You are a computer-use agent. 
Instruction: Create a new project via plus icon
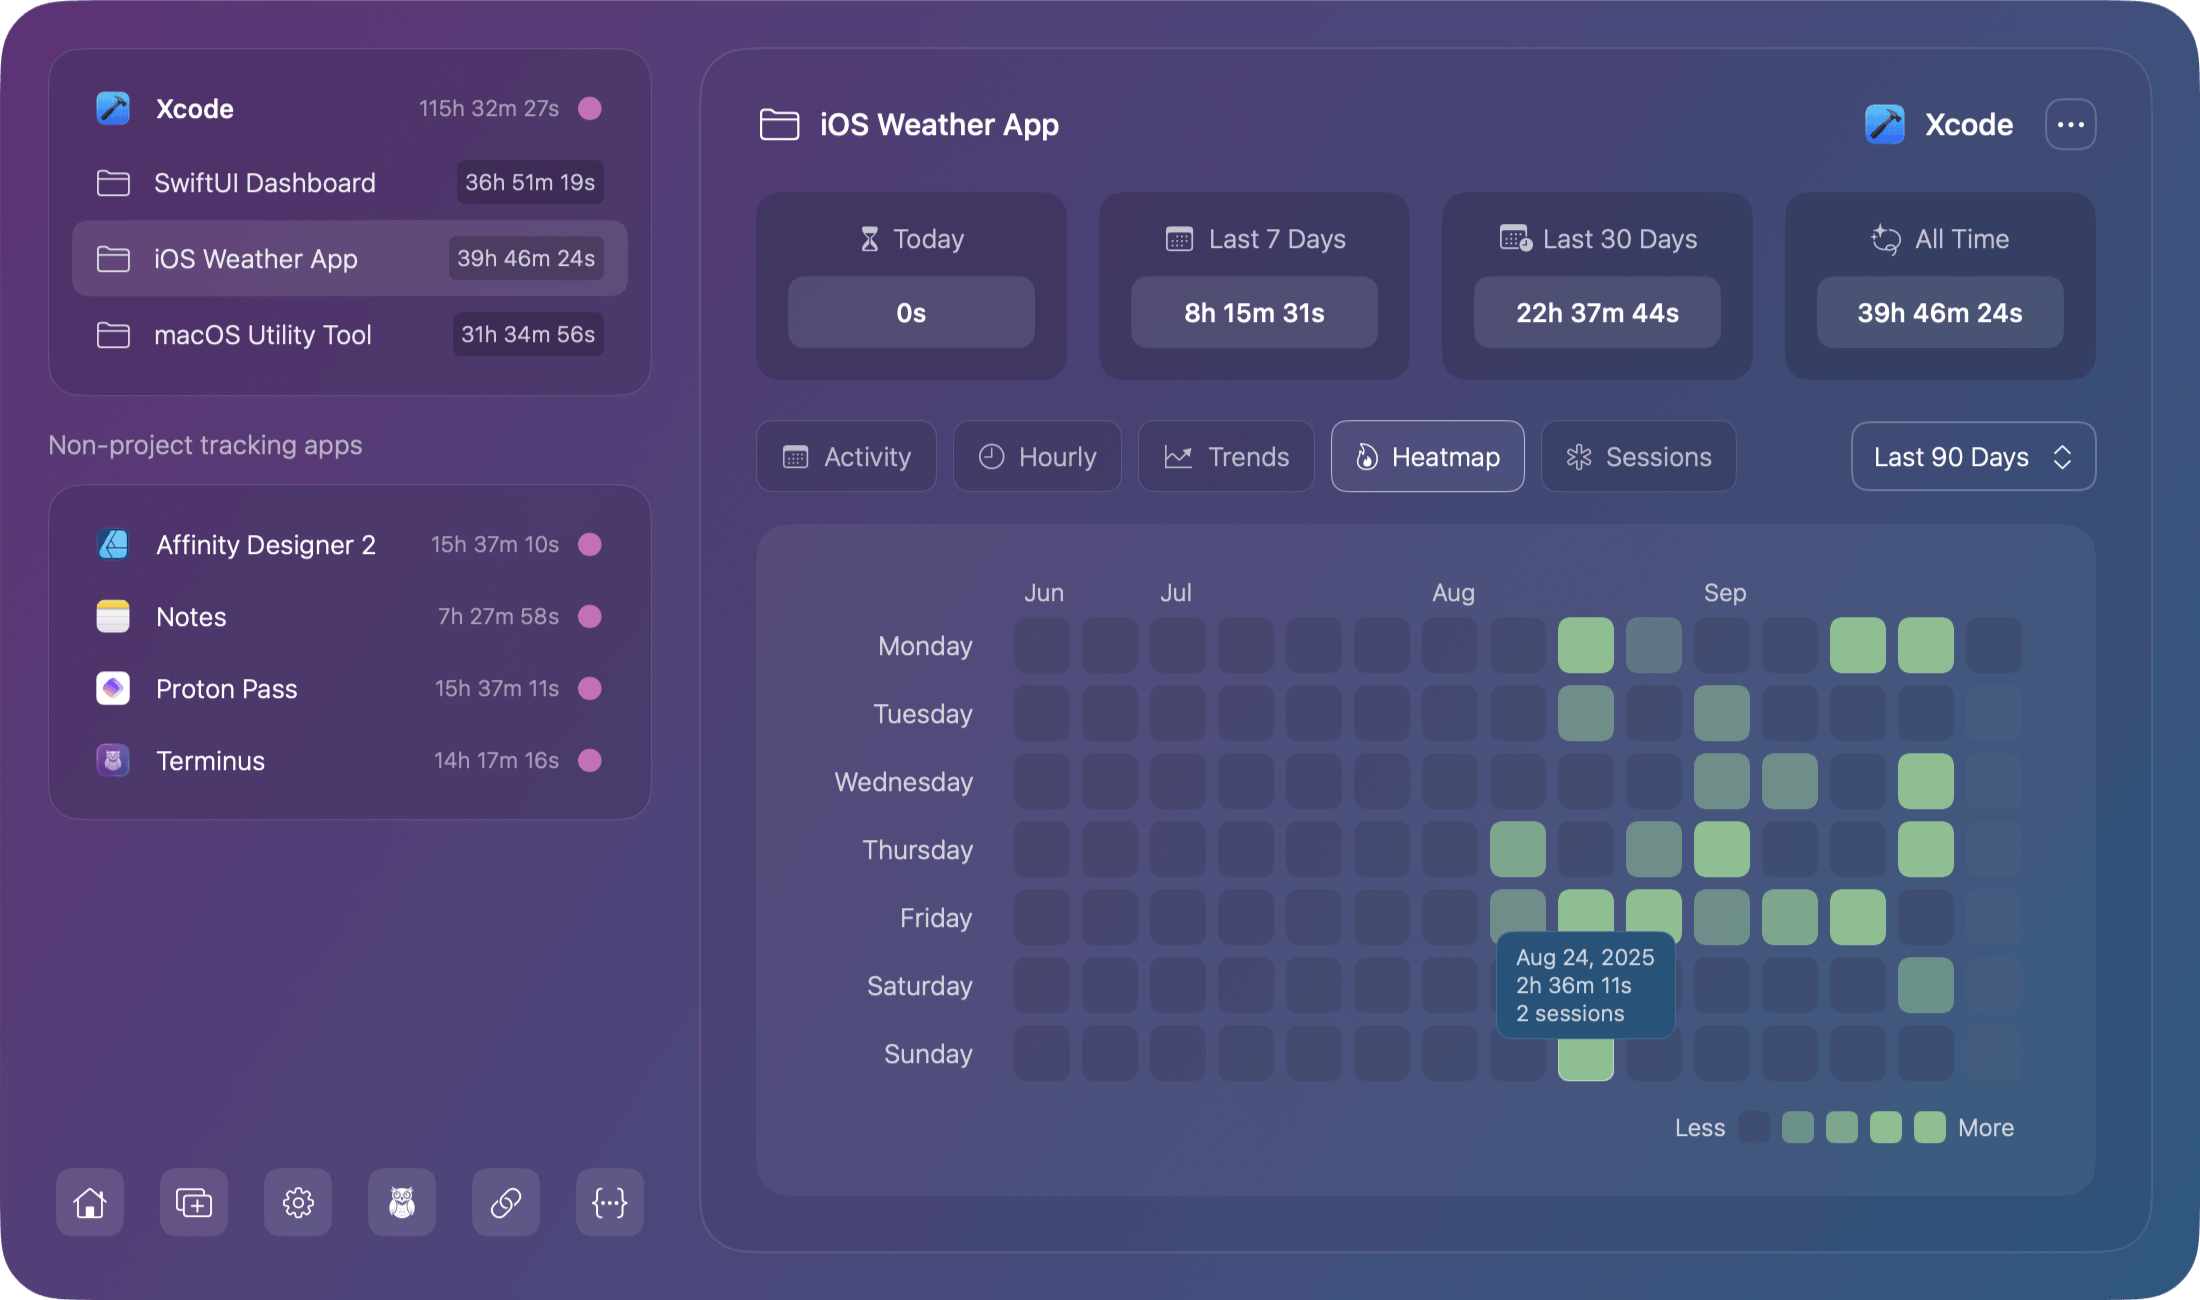click(x=194, y=1202)
